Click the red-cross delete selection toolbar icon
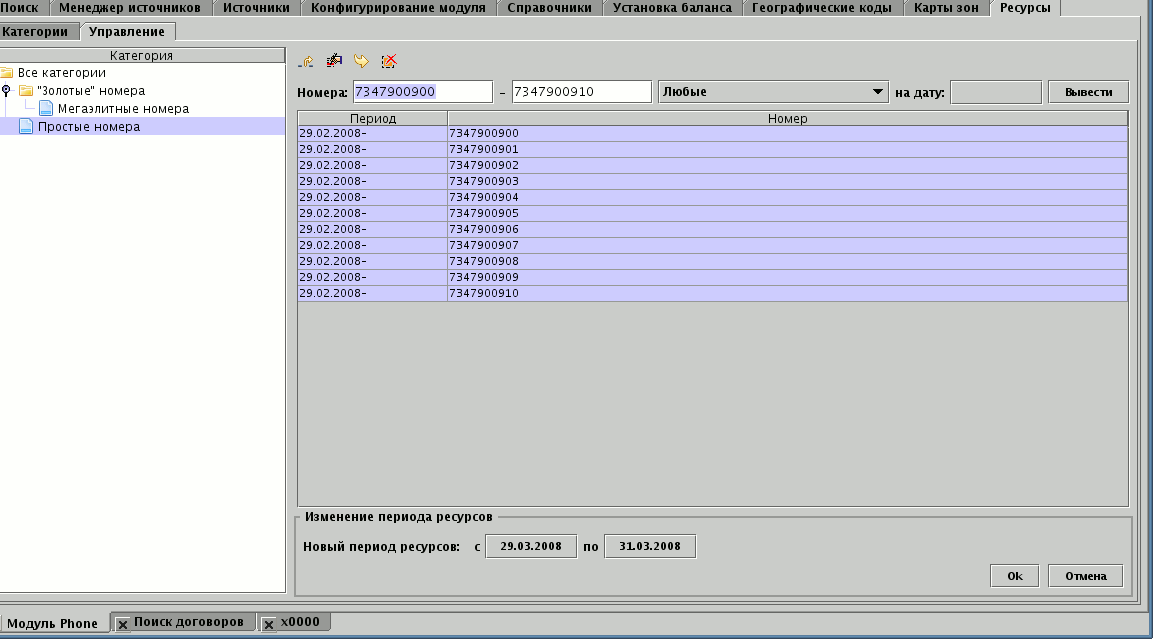The width and height of the screenshot is (1153, 639). click(389, 62)
